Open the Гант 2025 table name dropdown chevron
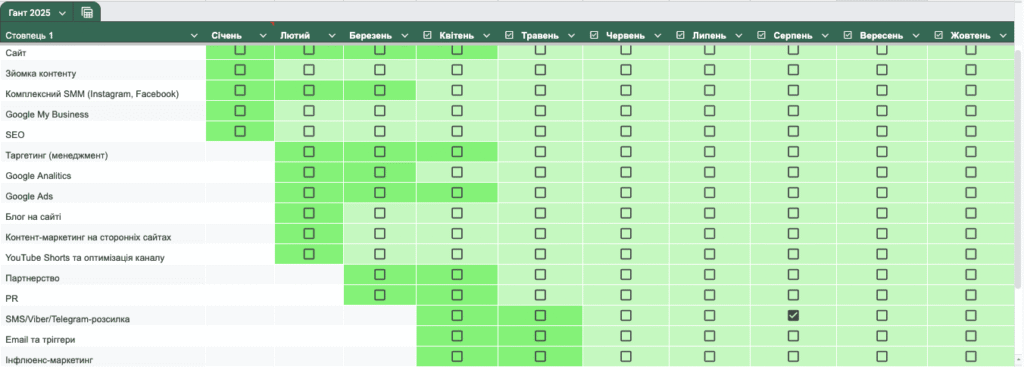 62,13
